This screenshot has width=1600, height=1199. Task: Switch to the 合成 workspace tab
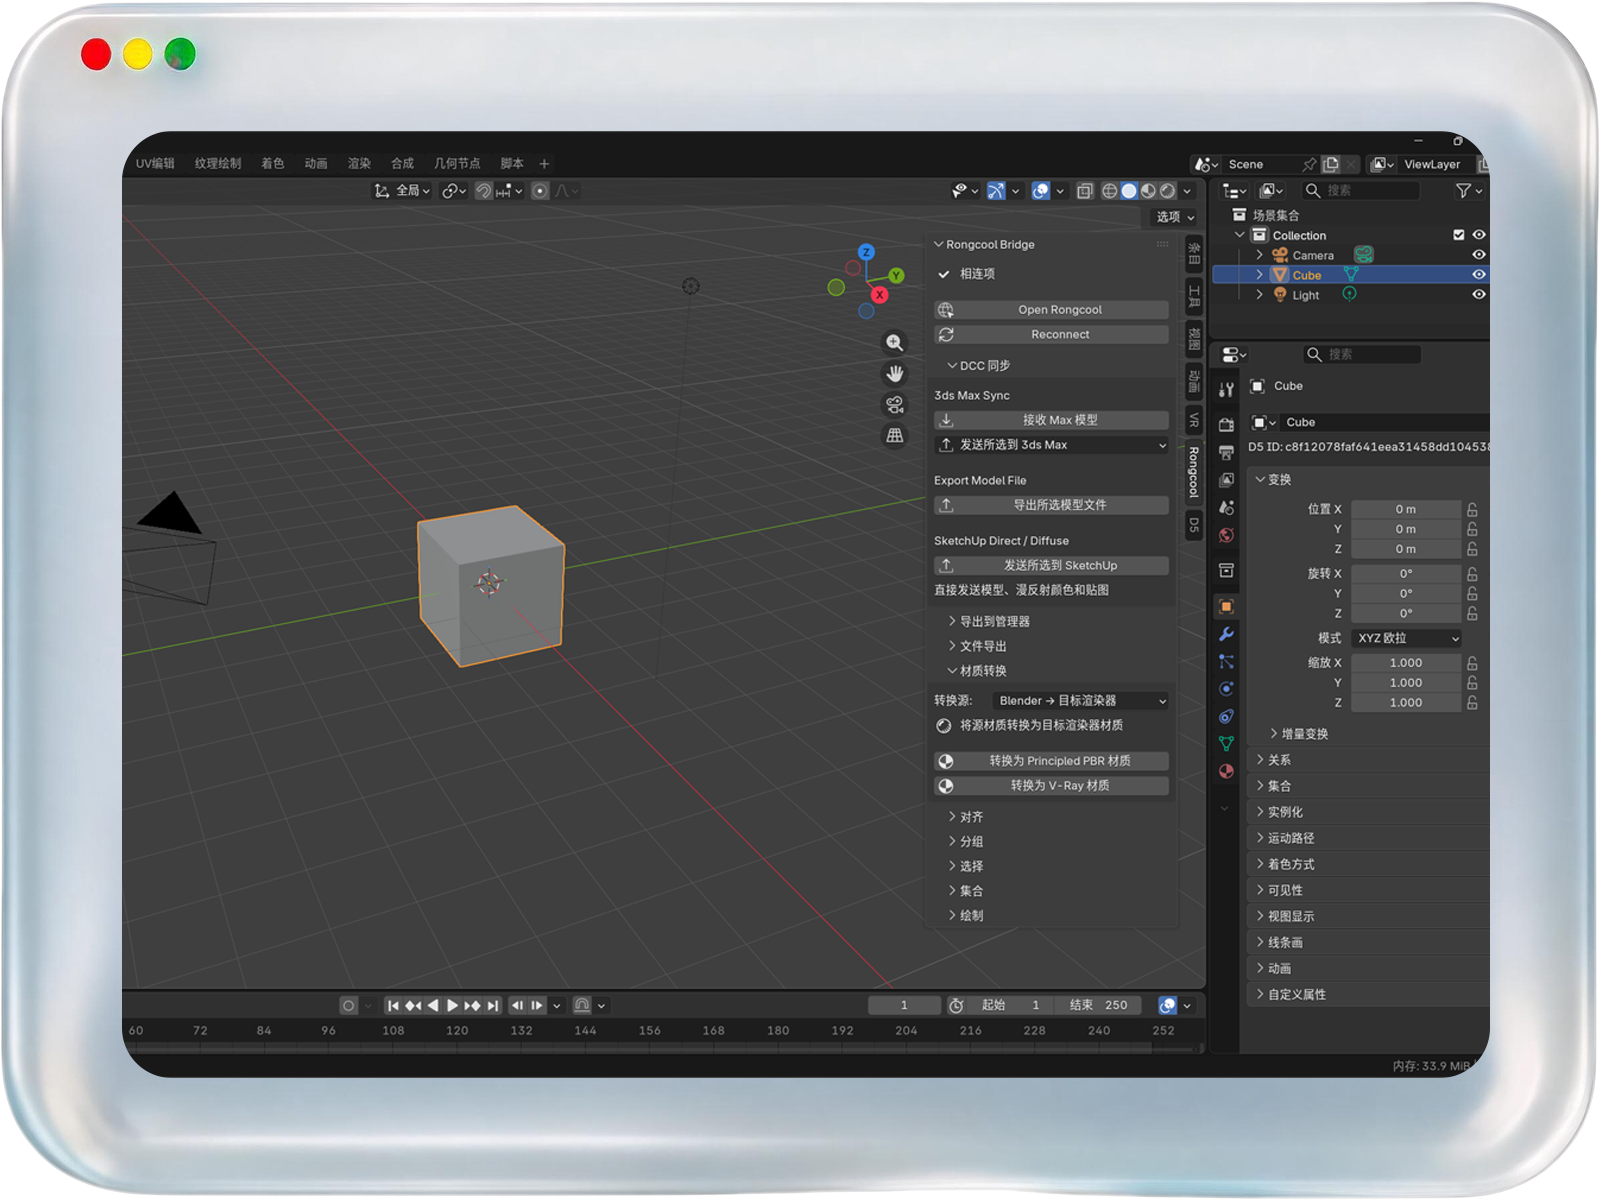pyautogui.click(x=402, y=163)
